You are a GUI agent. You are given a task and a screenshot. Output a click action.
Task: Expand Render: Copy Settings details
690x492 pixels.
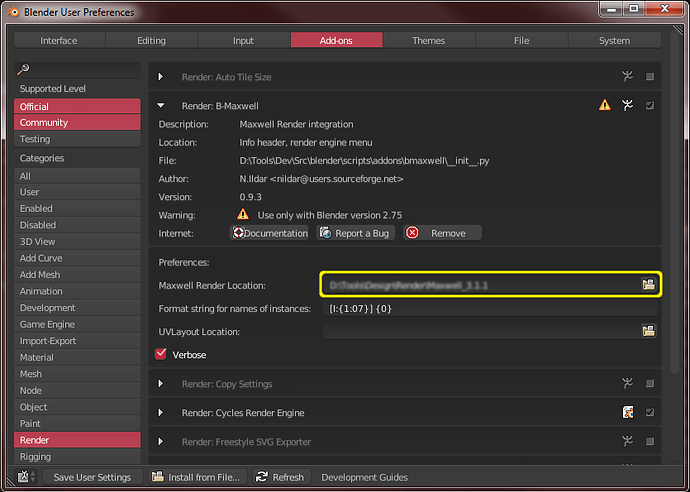161,383
